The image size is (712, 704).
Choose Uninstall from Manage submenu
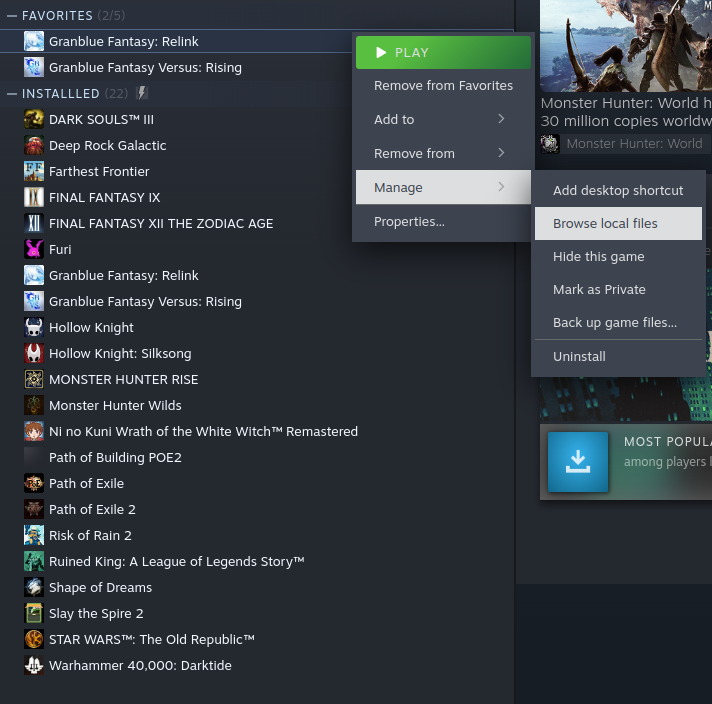618,357
